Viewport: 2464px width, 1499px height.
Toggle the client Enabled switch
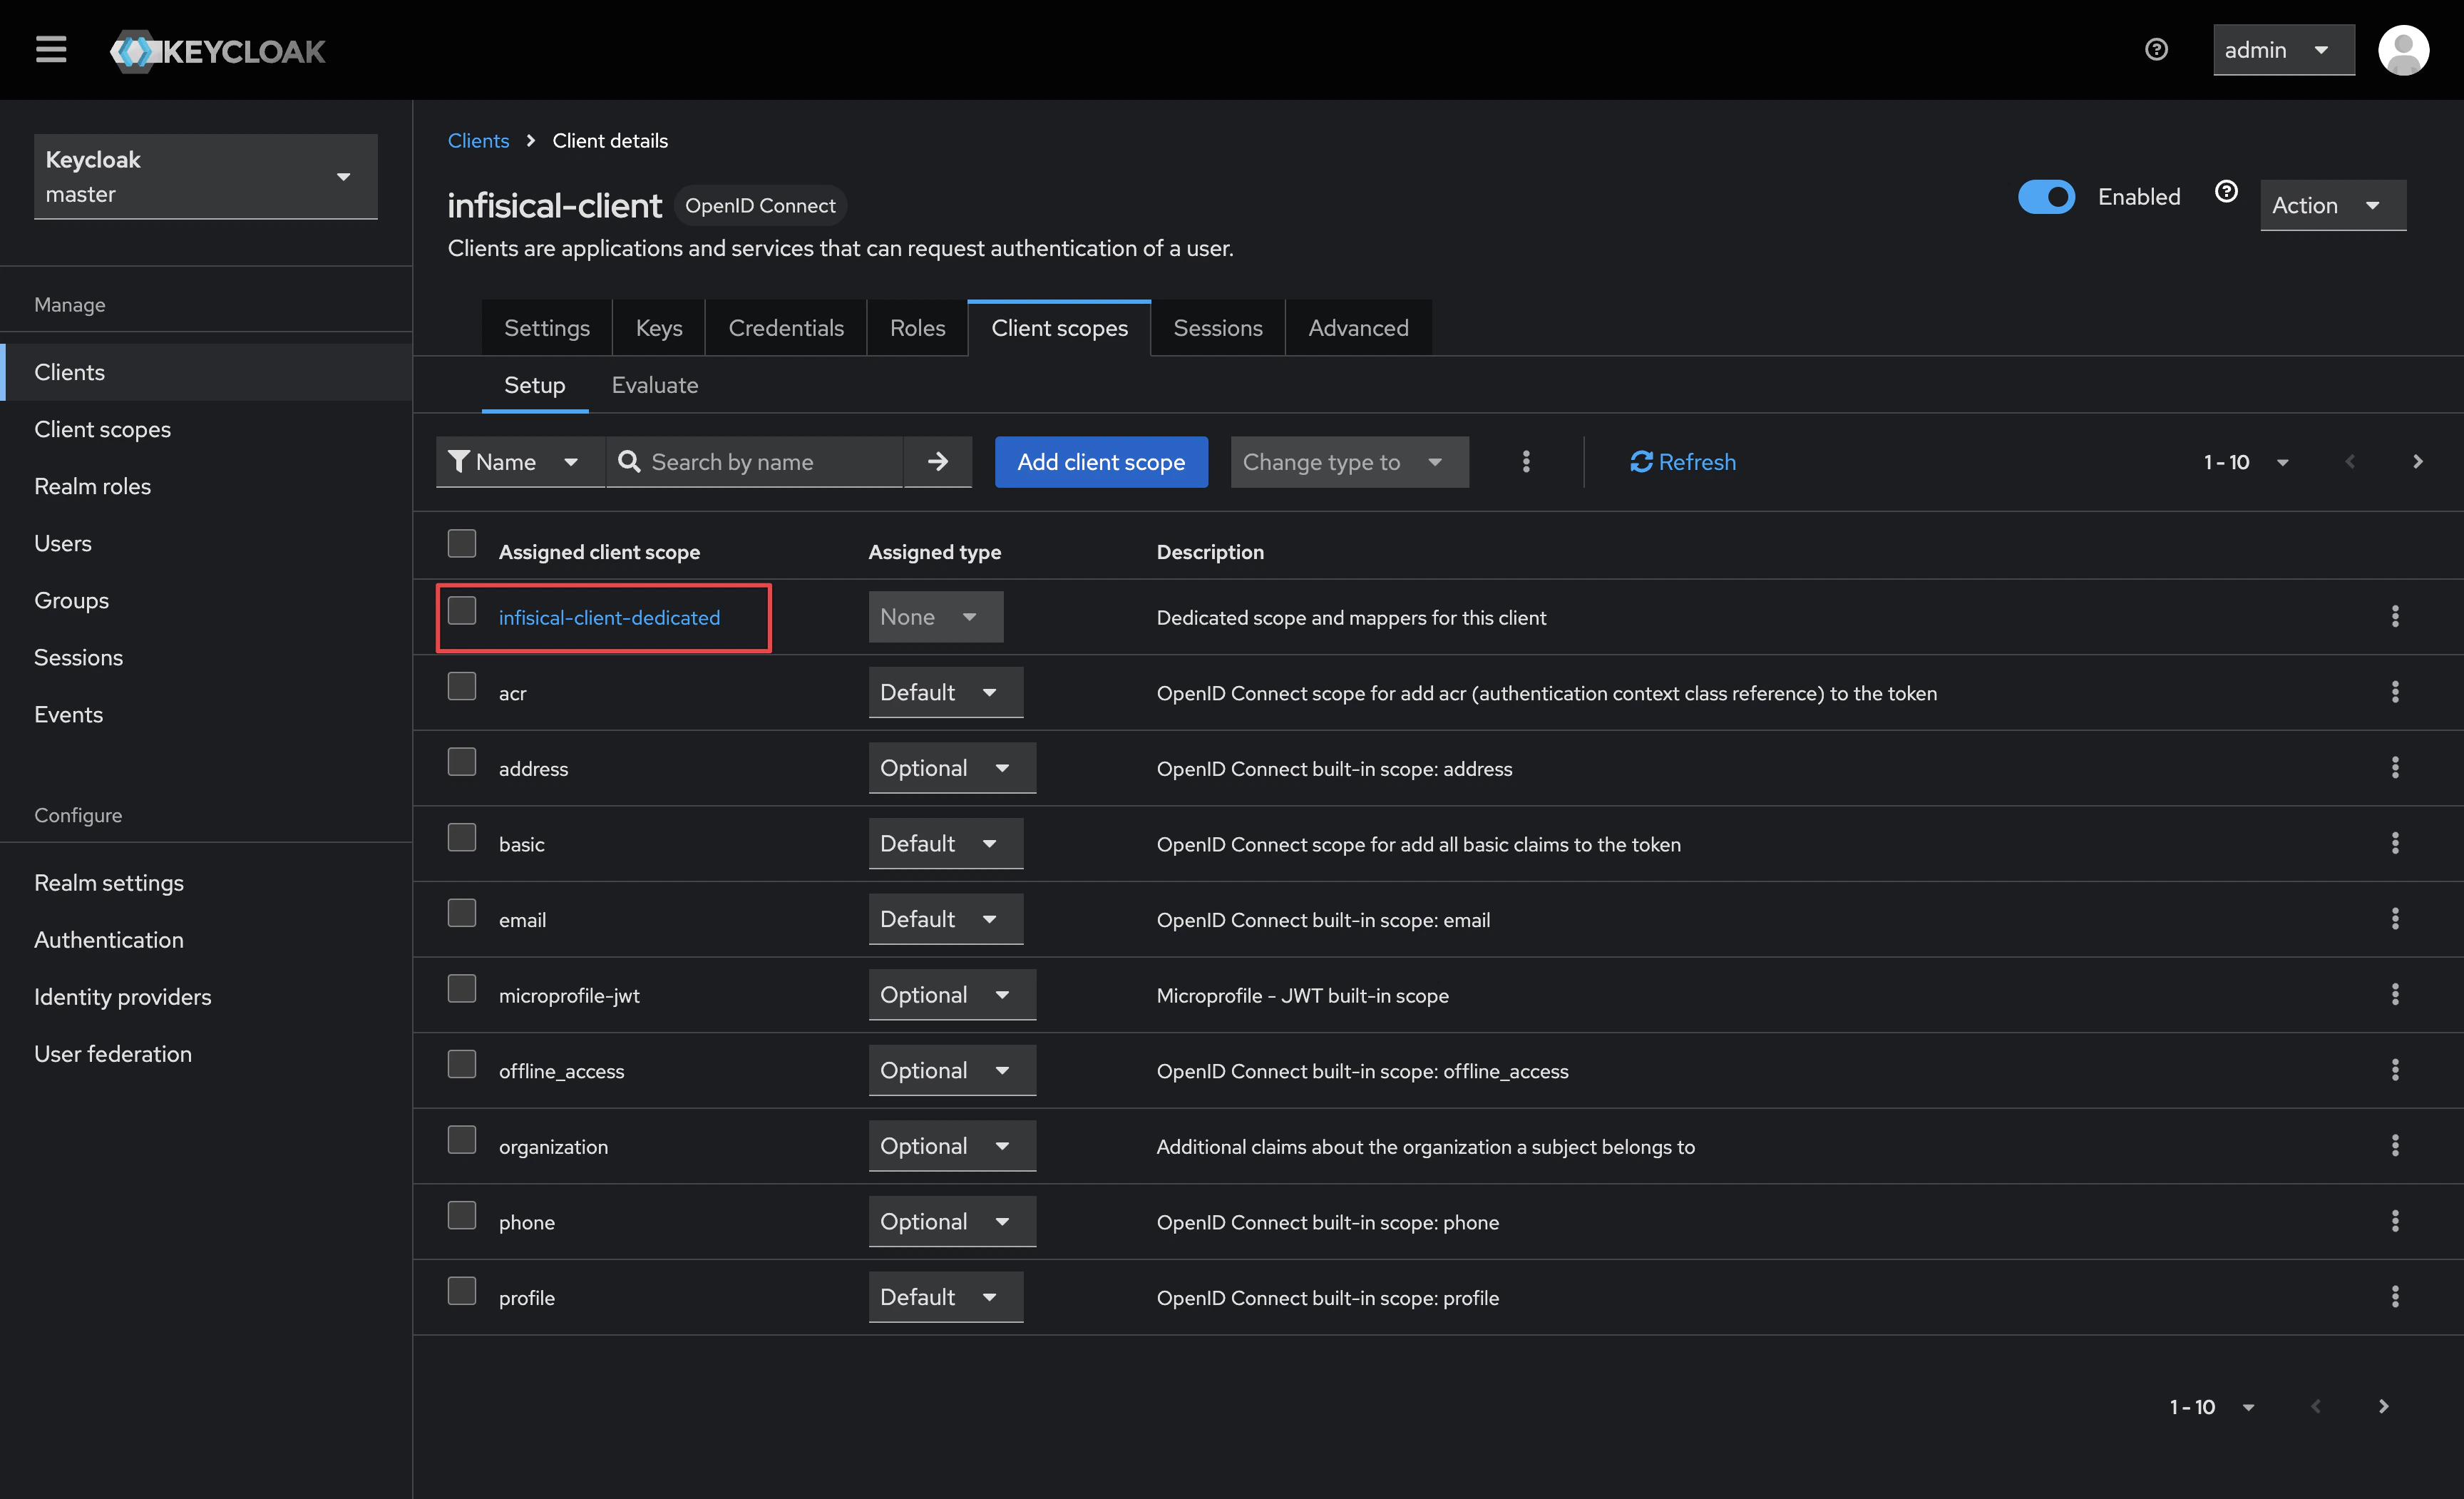(x=2046, y=197)
